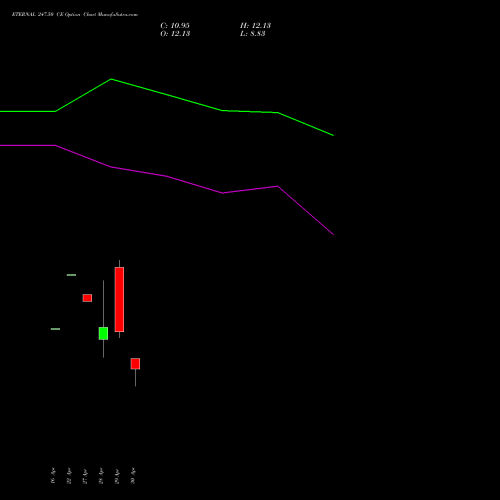Click the open value 'O: 12.13'
Image resolution: width=500 pixels, height=500 pixels.
175,34
